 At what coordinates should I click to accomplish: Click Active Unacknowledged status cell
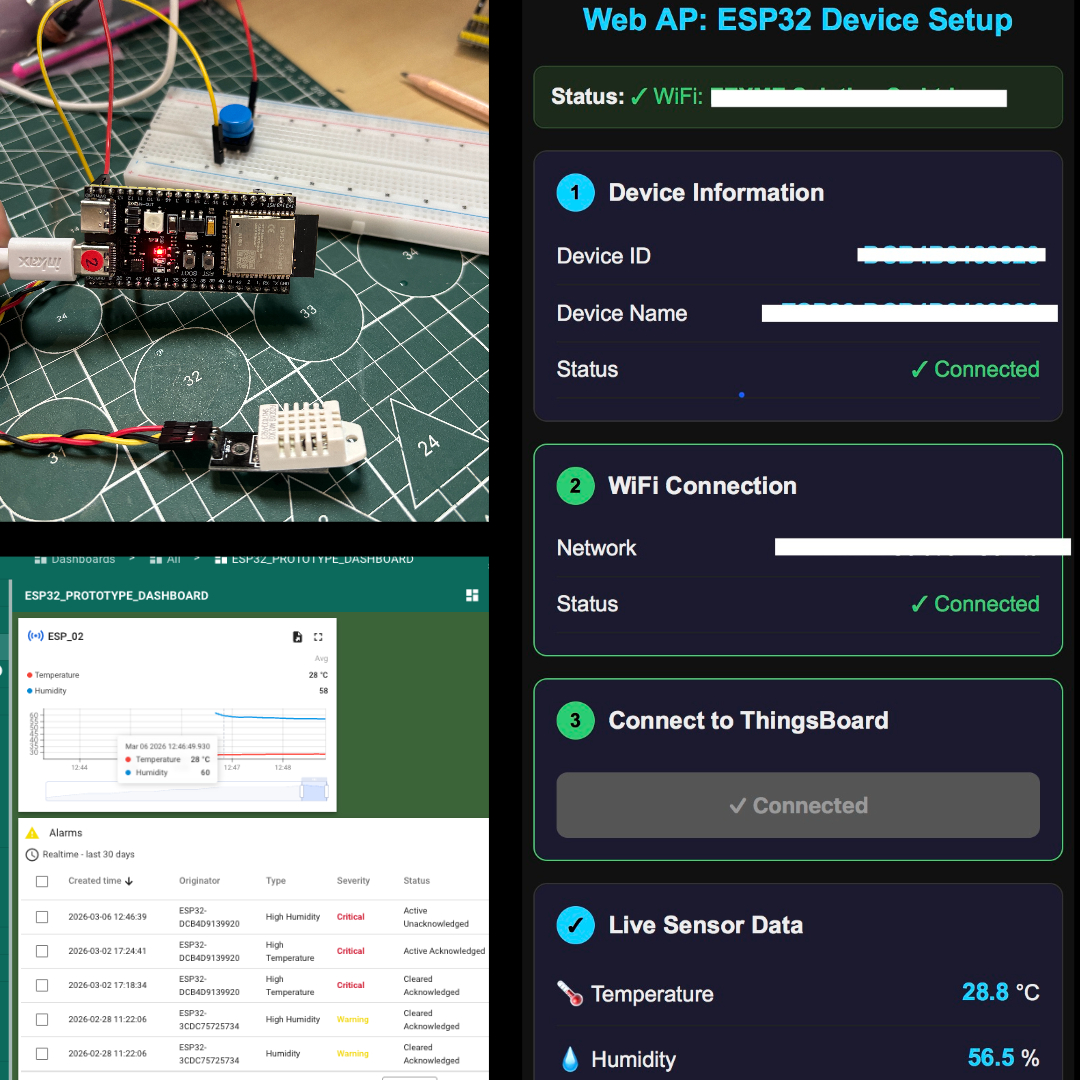436,917
